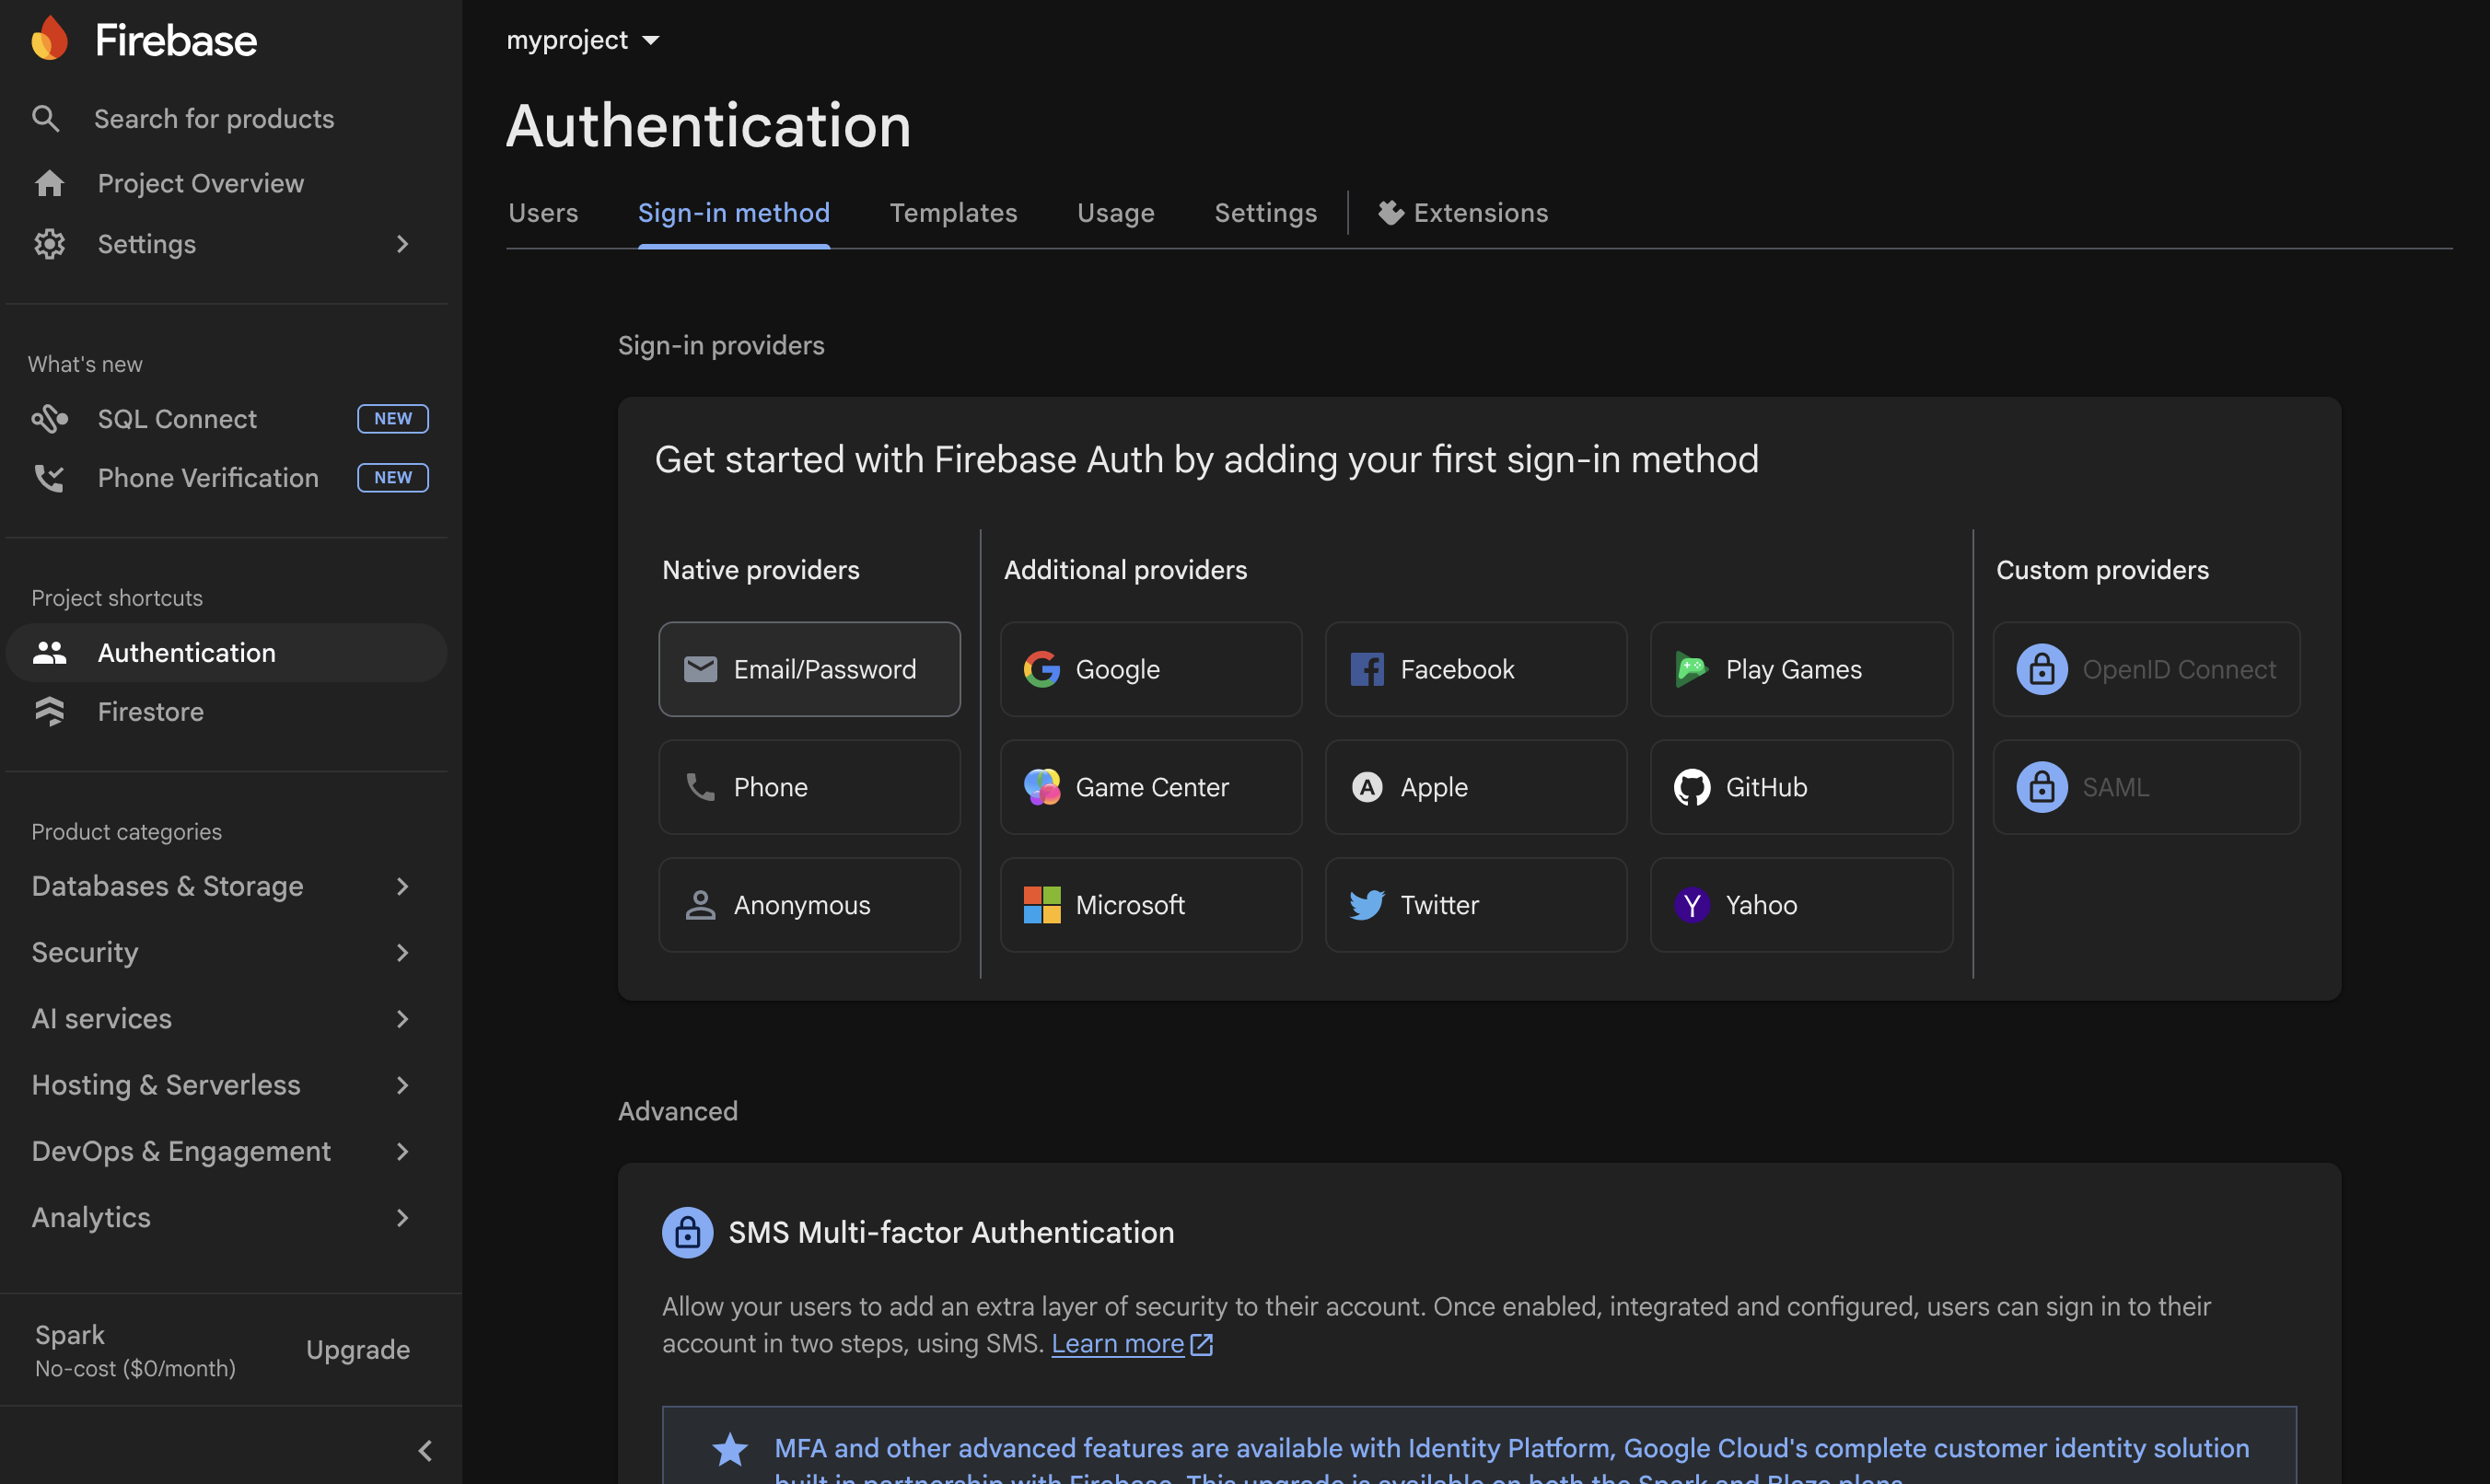Click the Microsoft logo icon
Image resolution: width=2490 pixels, height=1484 pixels.
[1041, 905]
